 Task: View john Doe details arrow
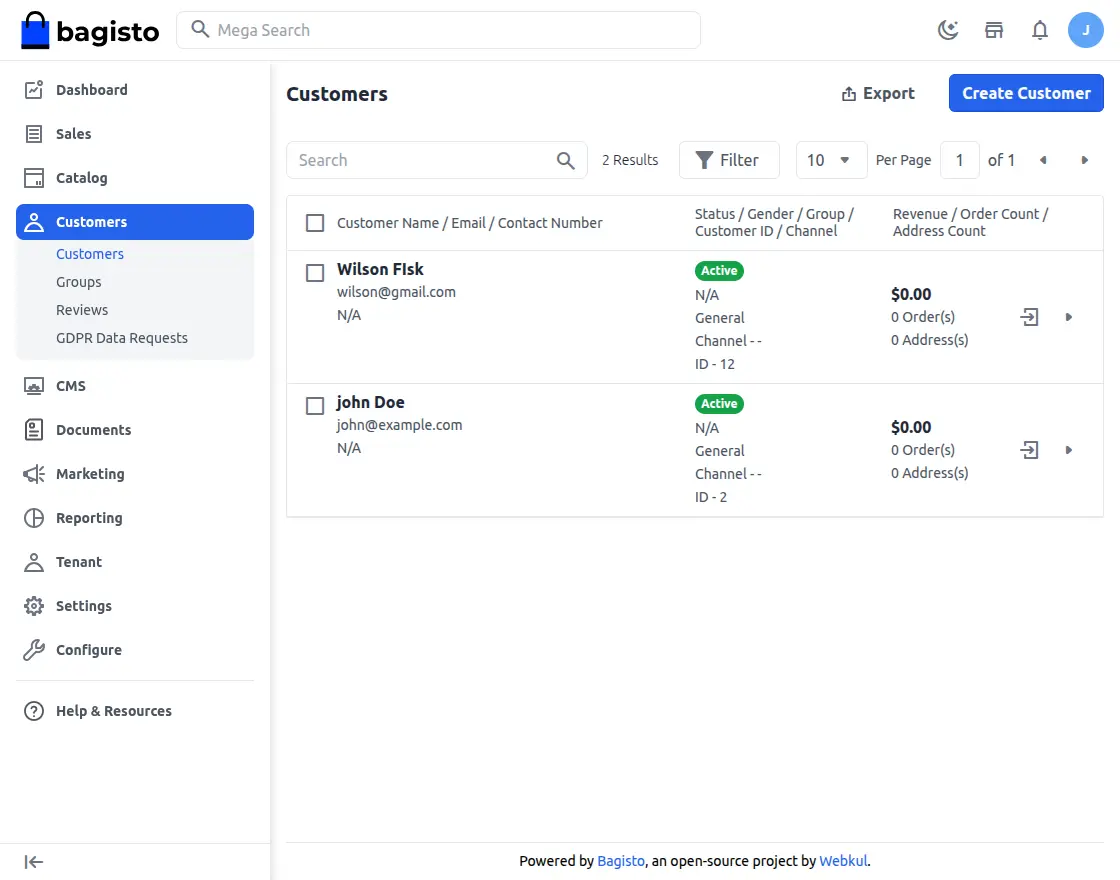1069,450
